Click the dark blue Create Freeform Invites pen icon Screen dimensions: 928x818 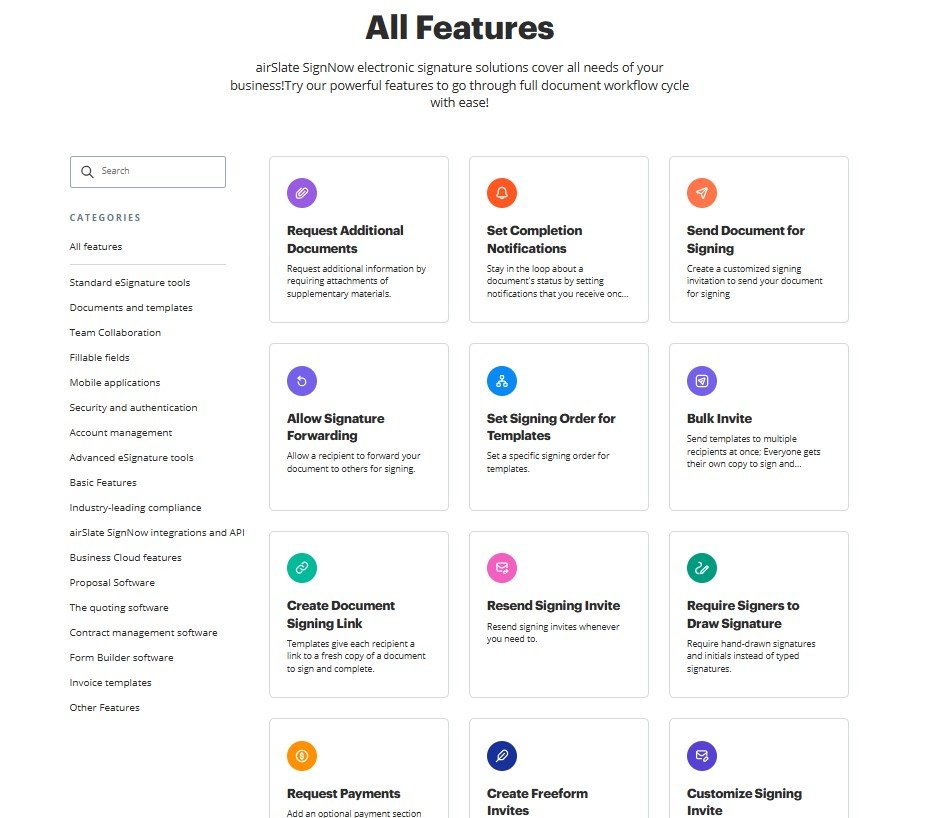coord(502,756)
